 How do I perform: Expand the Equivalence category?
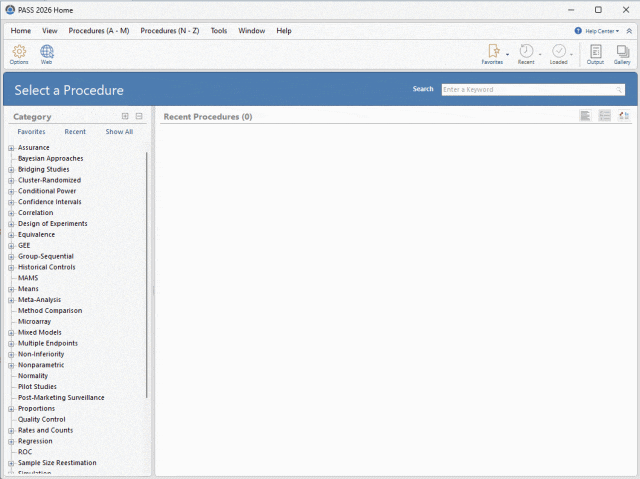(x=11, y=235)
